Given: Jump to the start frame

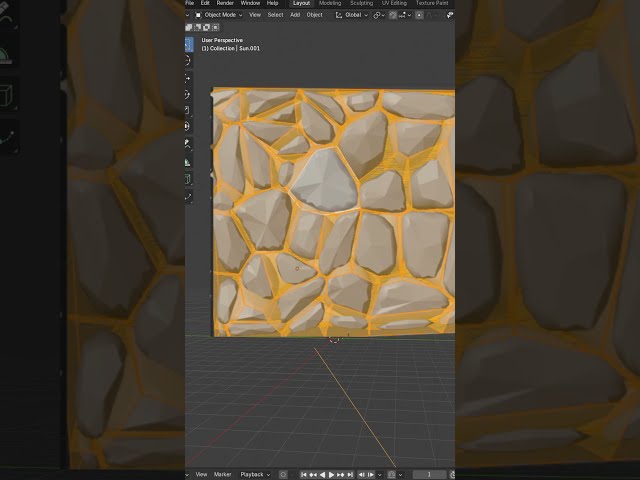Looking at the screenshot, I should point(304,475).
